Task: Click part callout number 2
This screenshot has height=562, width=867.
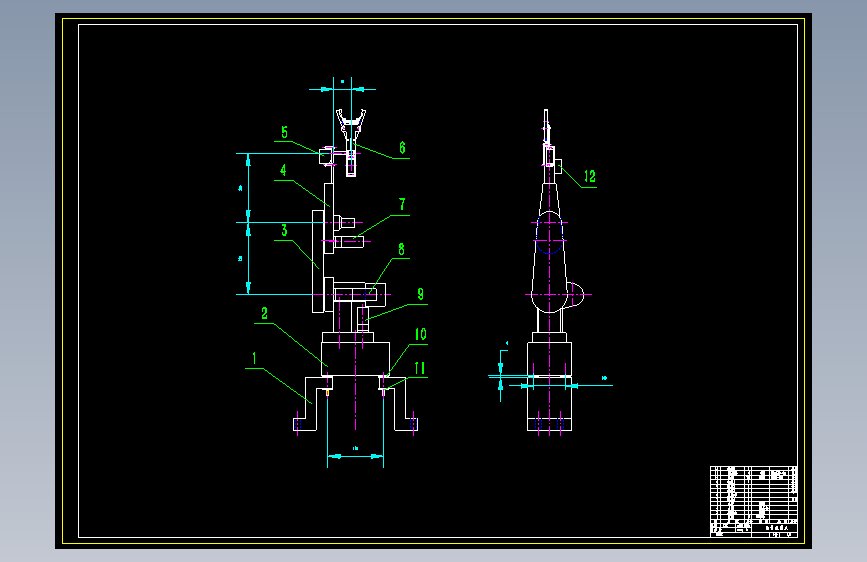Action: (264, 314)
